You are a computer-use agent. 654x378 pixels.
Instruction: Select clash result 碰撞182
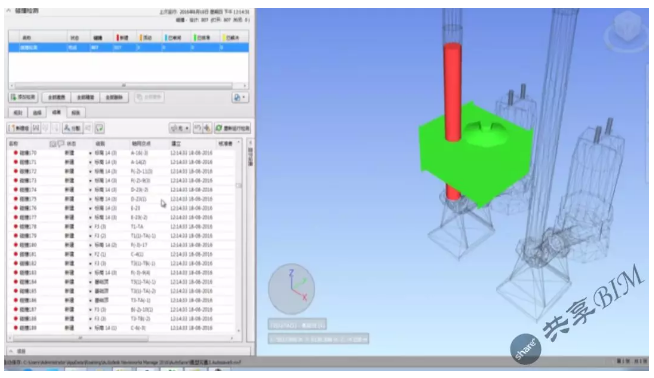click(28, 263)
